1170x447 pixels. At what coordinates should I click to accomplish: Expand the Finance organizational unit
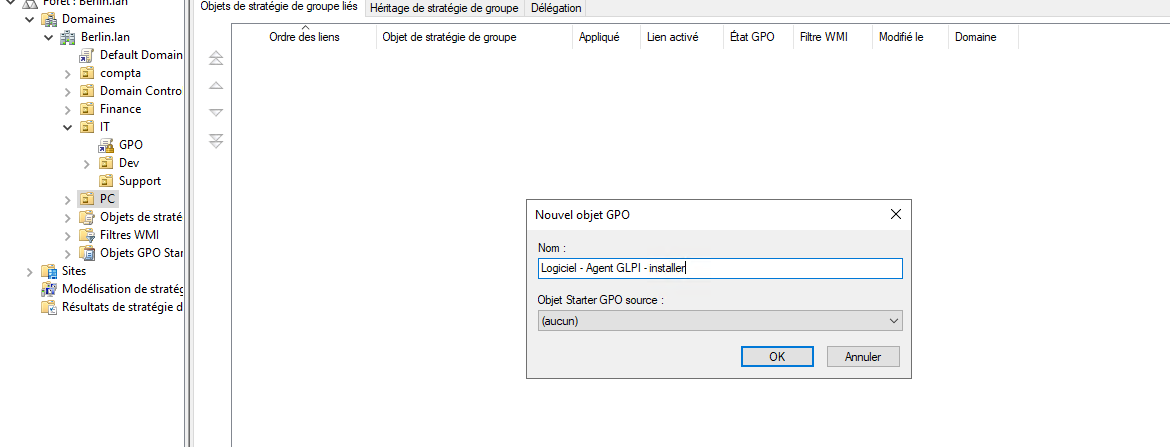[x=68, y=109]
